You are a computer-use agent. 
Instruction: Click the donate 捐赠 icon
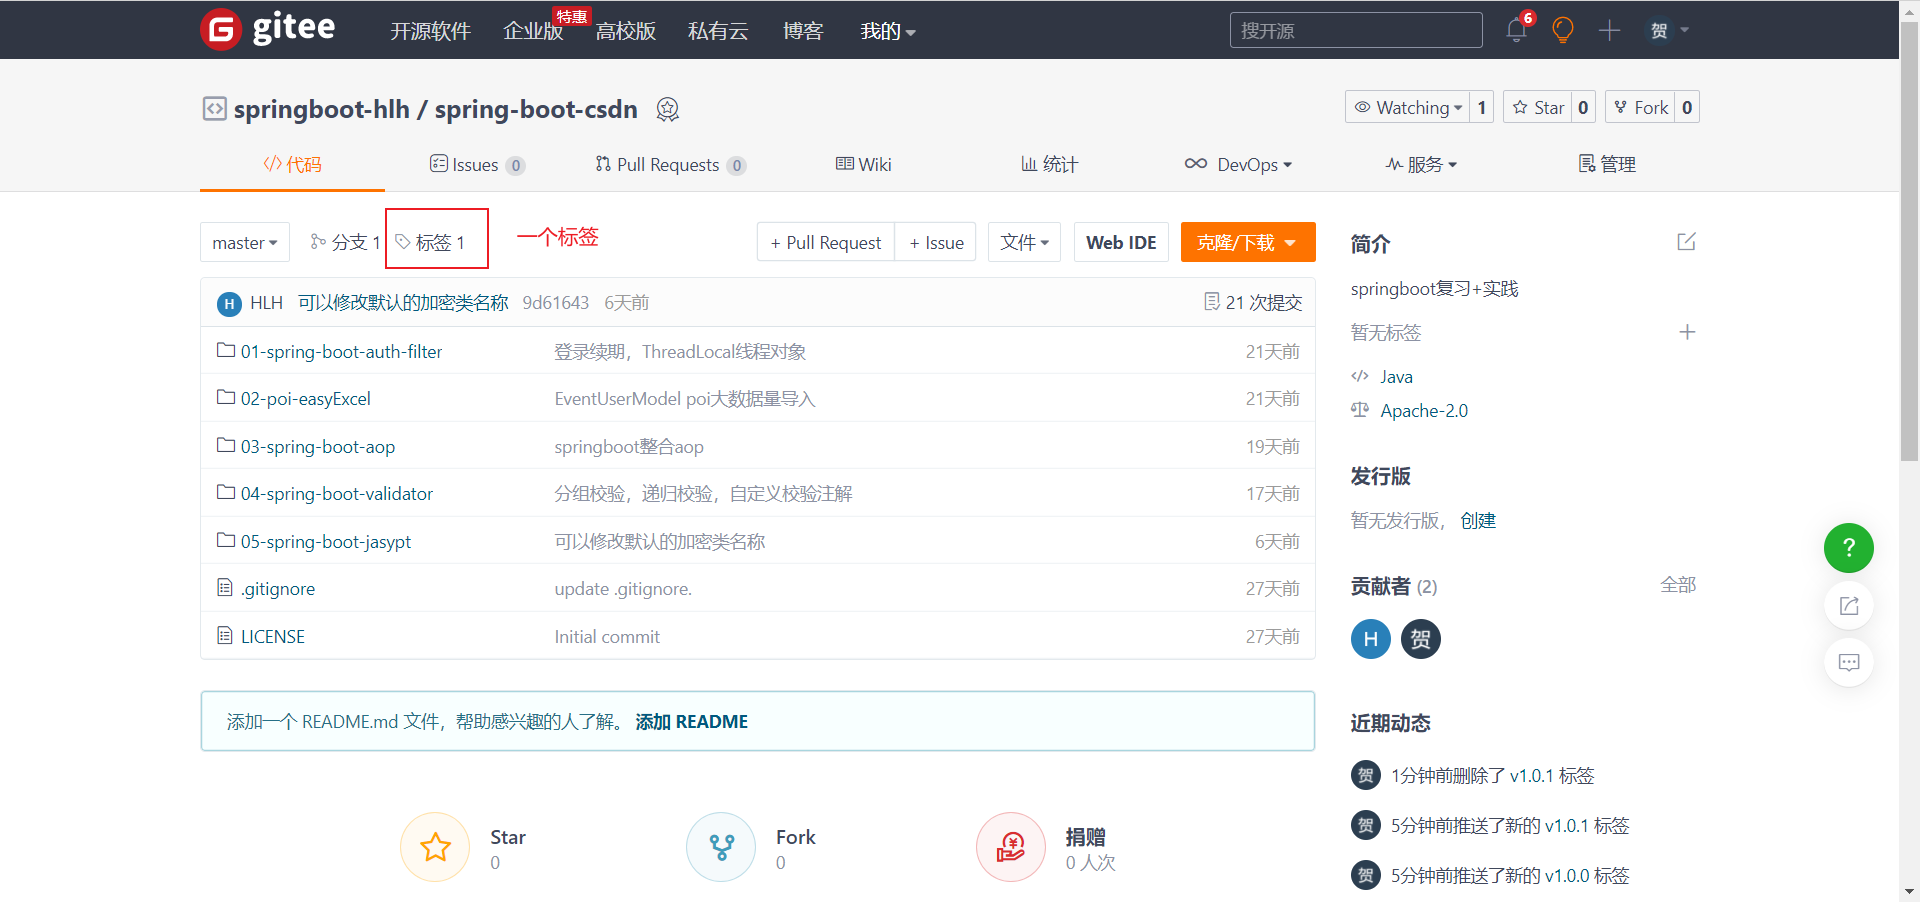(x=1011, y=847)
